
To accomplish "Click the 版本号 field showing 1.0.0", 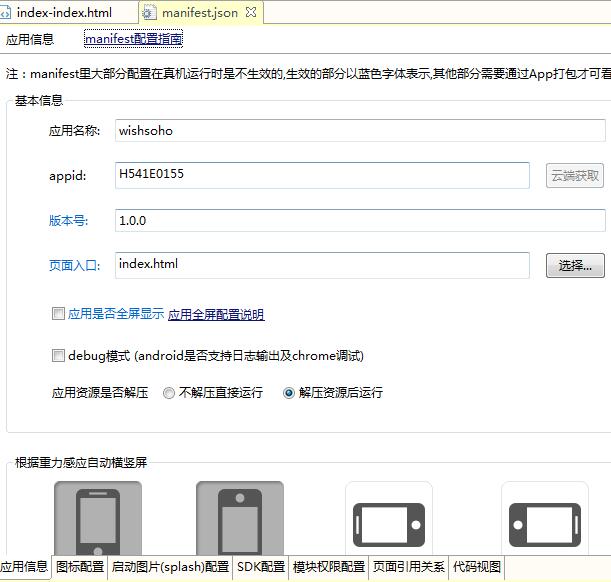I will 360,220.
